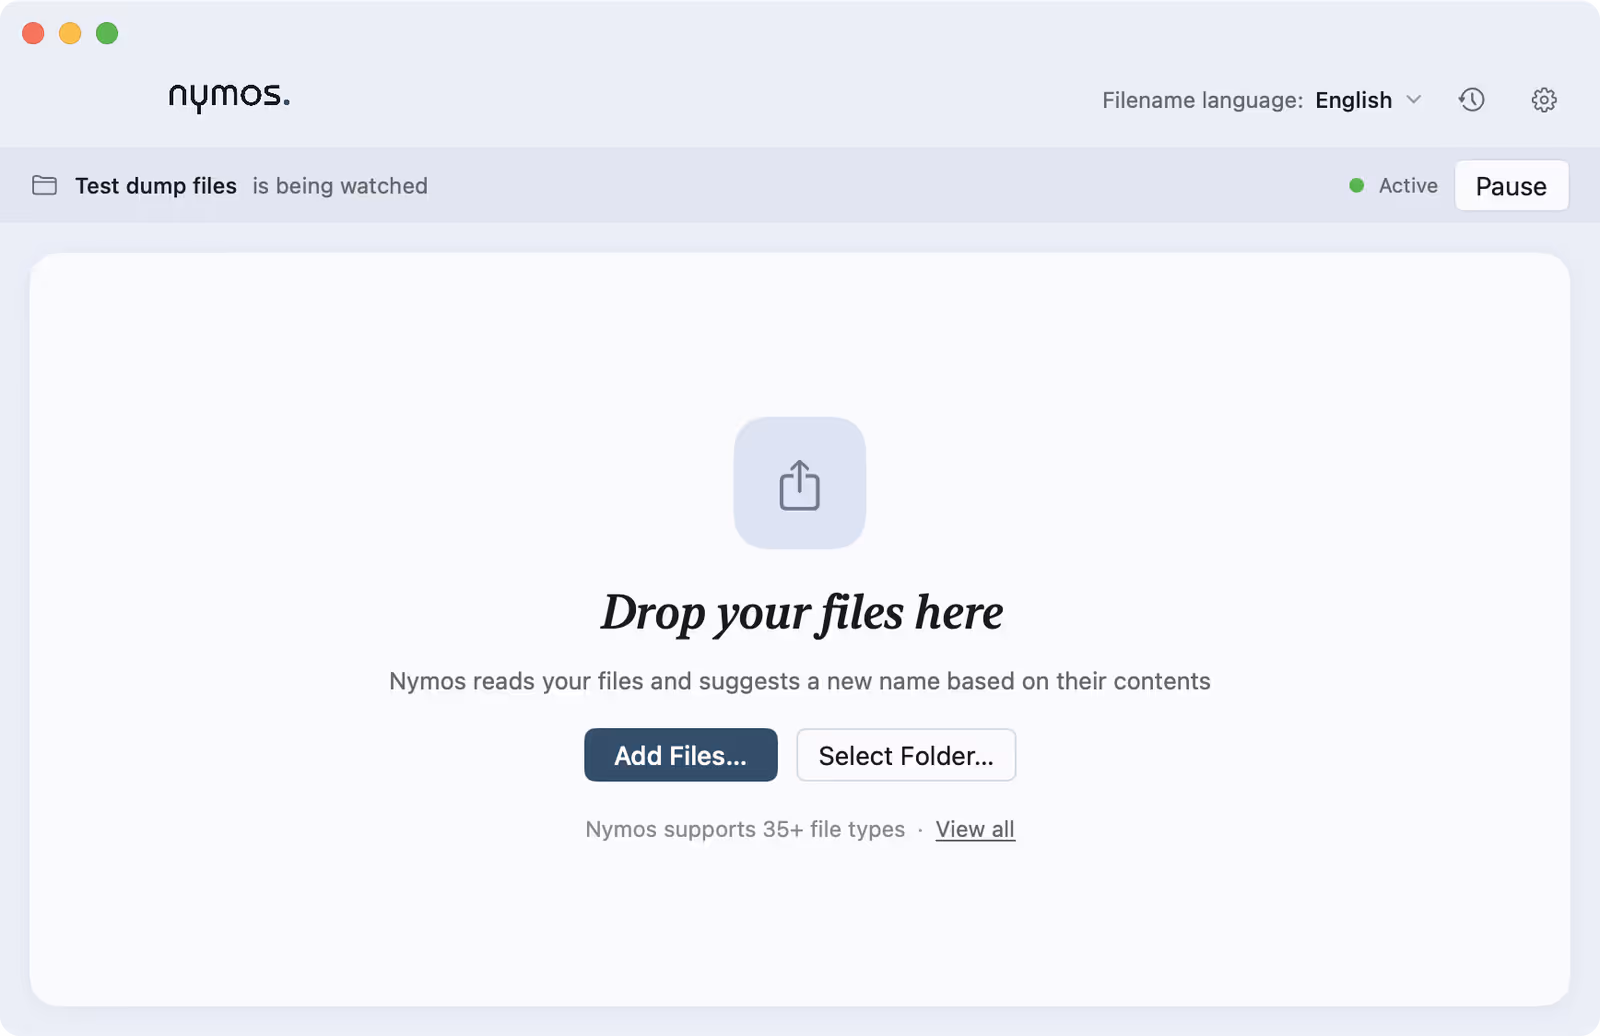Open the rename history clock icon
Viewport: 1600px width, 1036px height.
[1471, 100]
